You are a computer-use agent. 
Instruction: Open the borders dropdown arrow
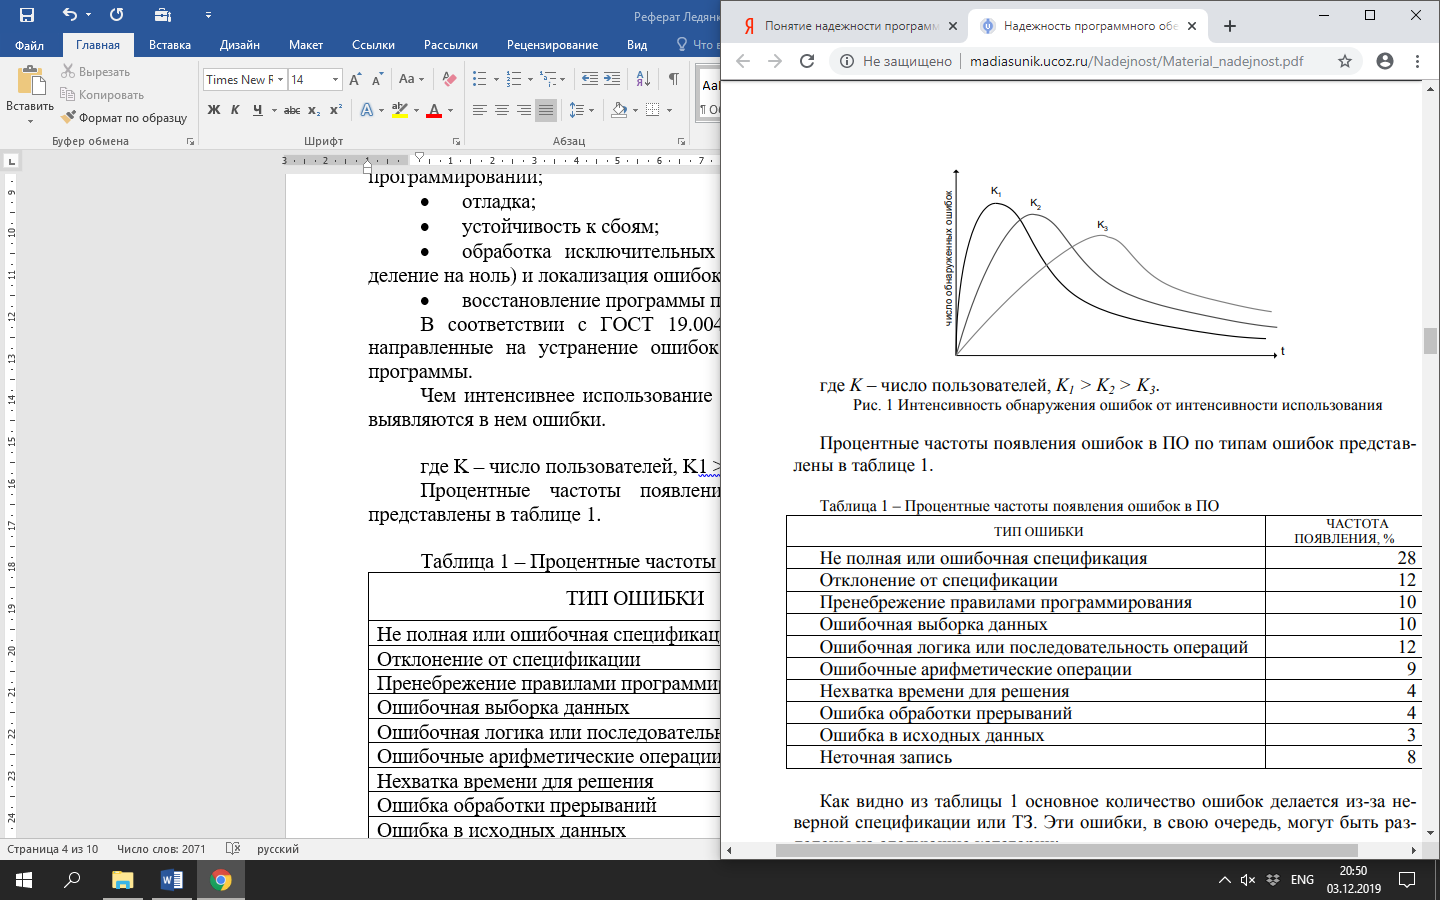click(669, 110)
